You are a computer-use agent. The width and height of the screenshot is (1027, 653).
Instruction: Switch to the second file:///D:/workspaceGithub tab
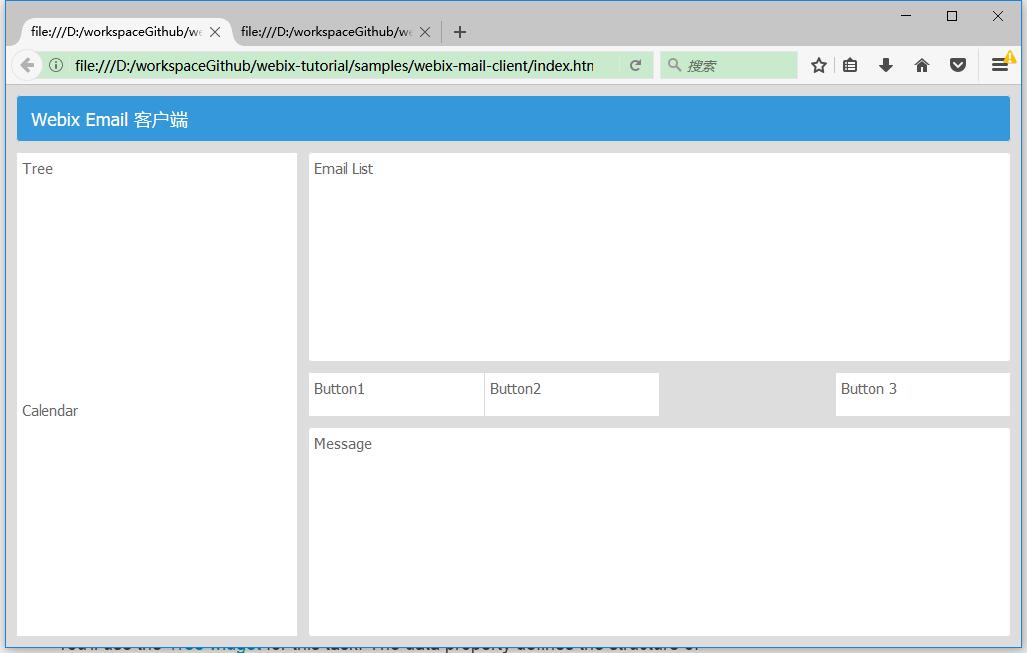coord(326,32)
